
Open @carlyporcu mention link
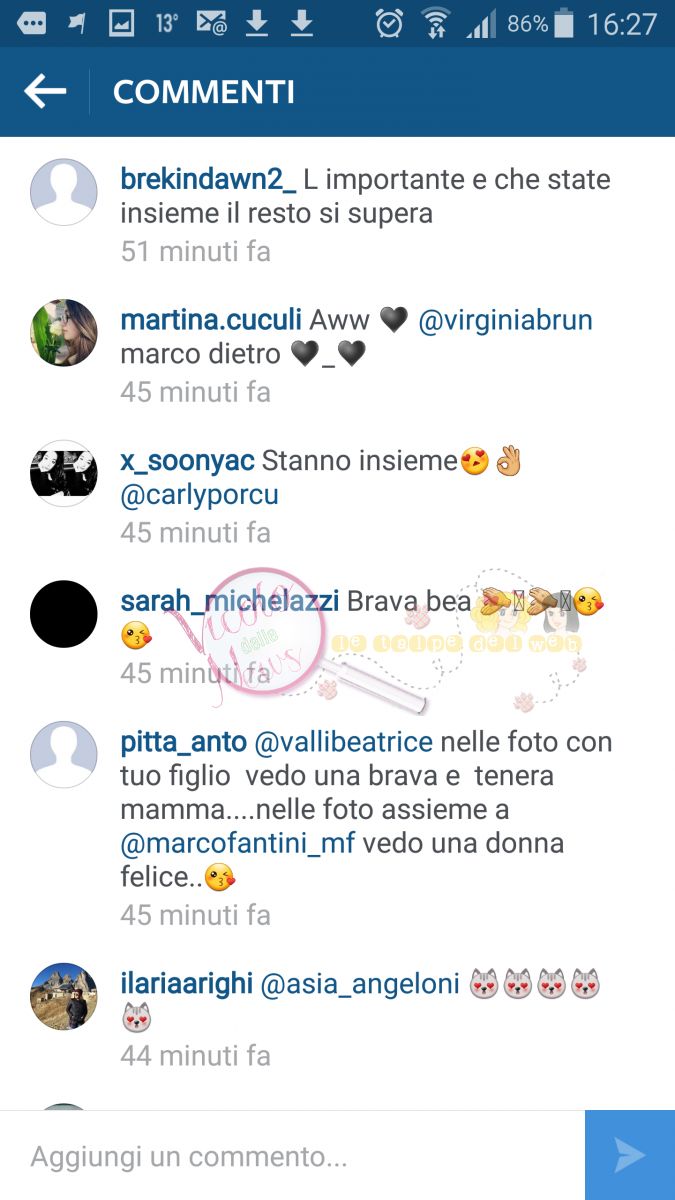199,495
